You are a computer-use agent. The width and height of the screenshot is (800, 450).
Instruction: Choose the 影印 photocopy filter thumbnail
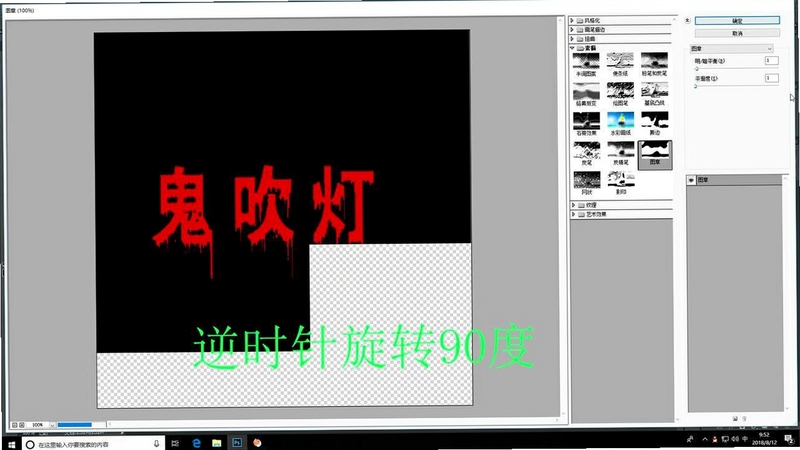pyautogui.click(x=620, y=183)
